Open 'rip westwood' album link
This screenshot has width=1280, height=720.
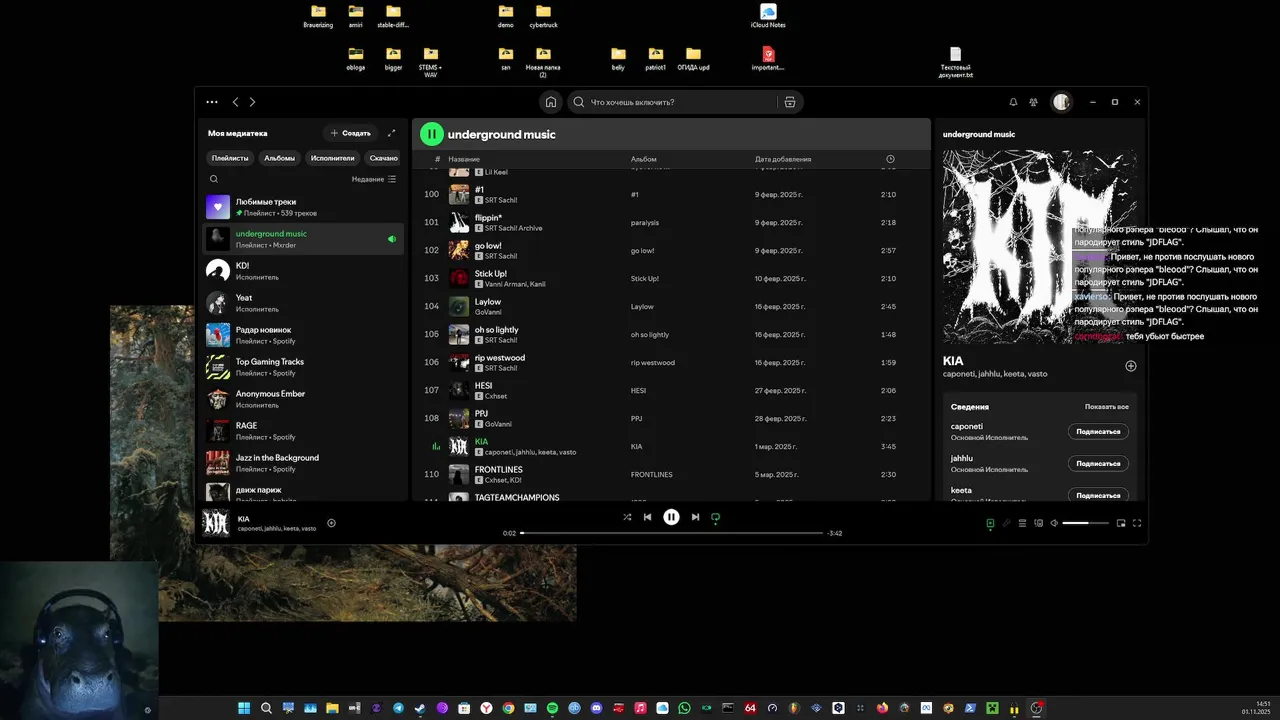[x=653, y=363]
